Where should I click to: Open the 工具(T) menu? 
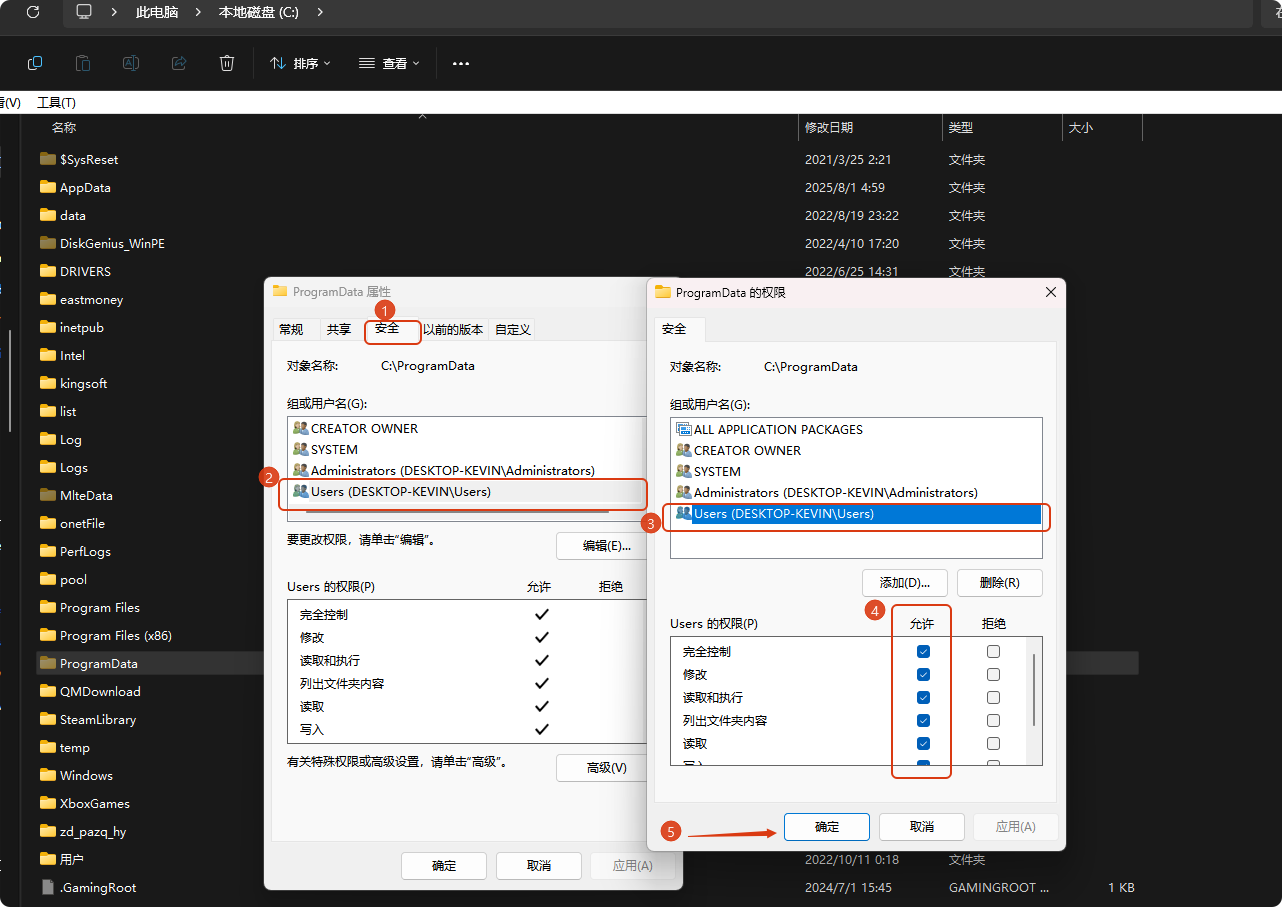(x=56, y=103)
